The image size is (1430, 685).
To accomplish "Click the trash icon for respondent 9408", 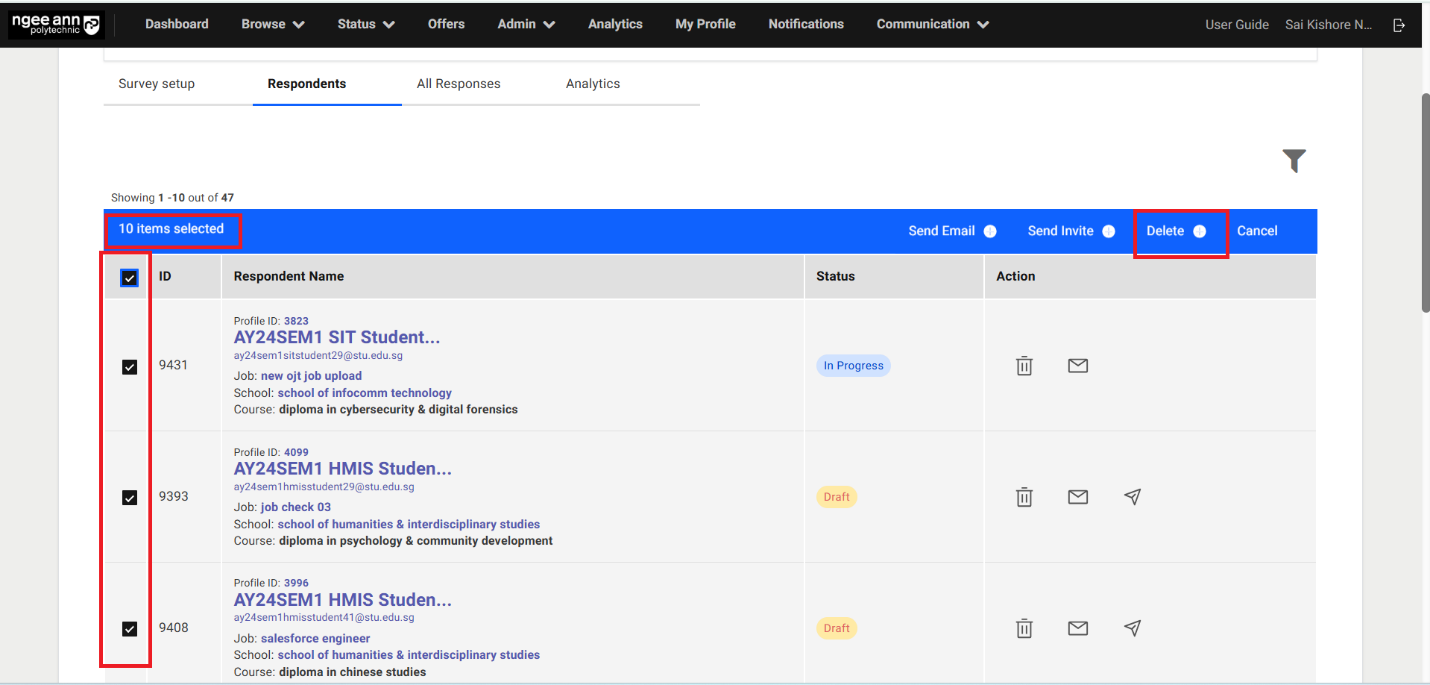I will (x=1024, y=628).
